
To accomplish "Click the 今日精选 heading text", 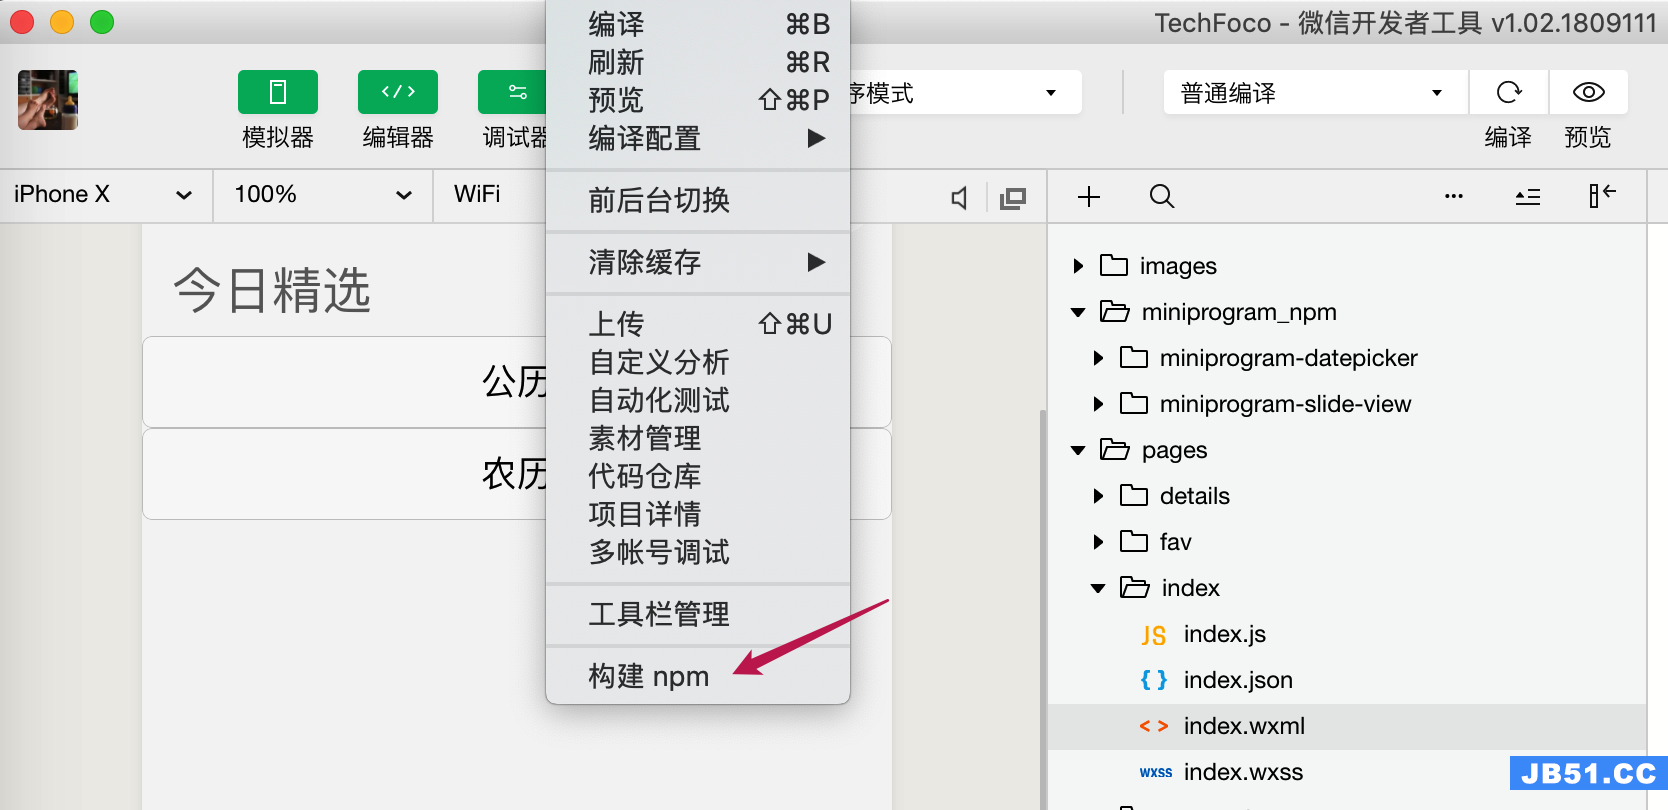I will (x=272, y=291).
